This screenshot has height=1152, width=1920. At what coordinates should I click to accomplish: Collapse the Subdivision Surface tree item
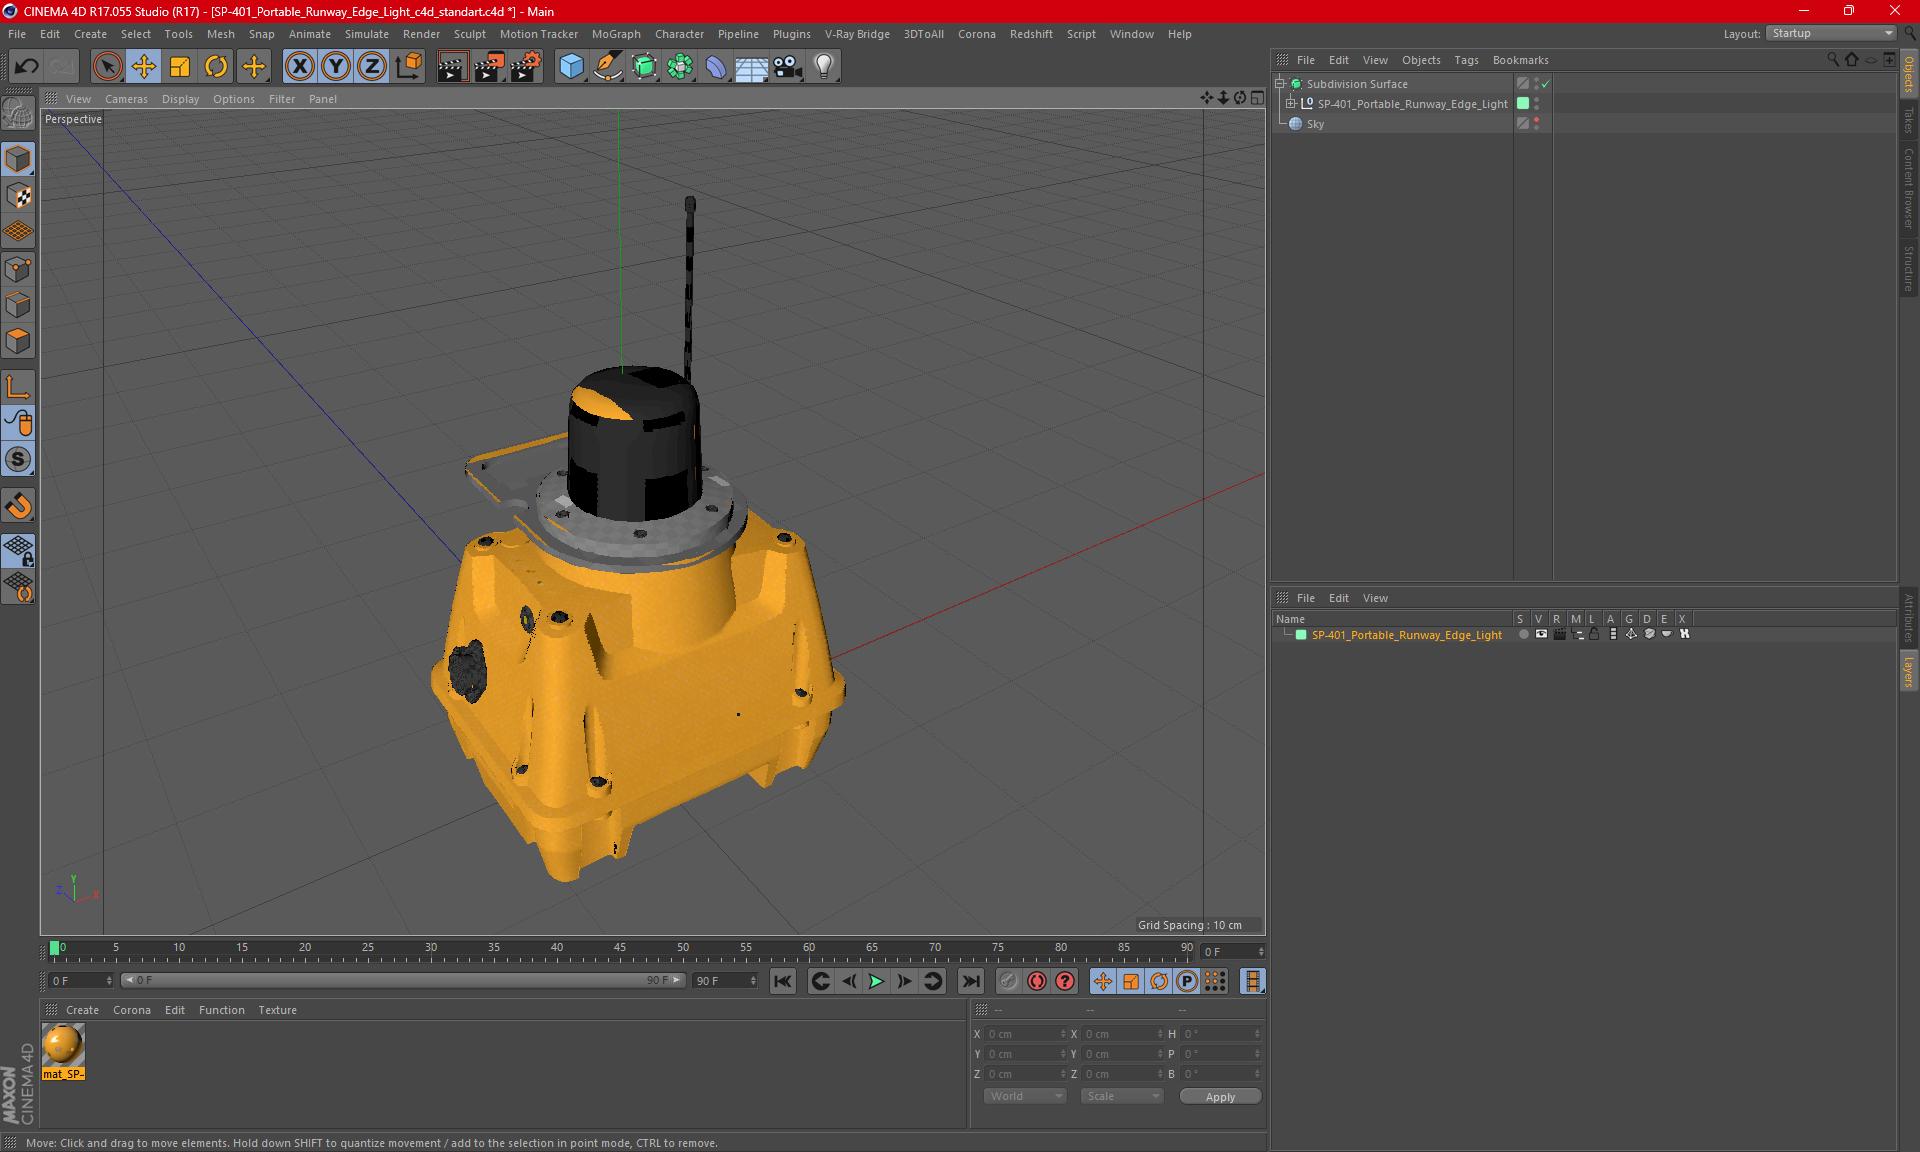click(1279, 84)
